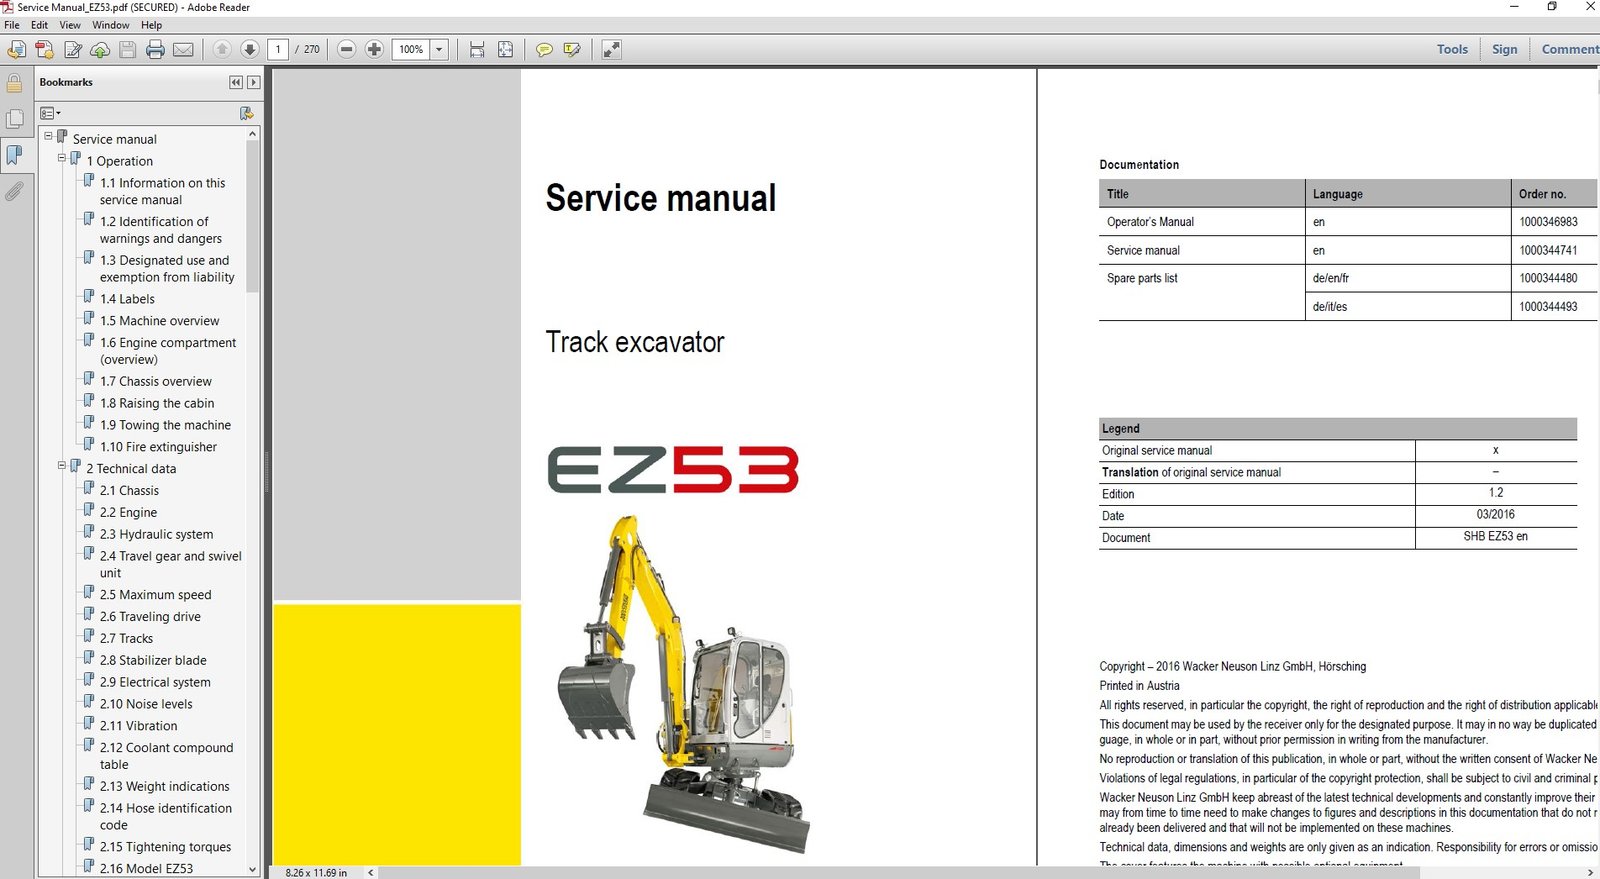Open the Tools pane
The image size is (1600, 879).
(x=1452, y=49)
